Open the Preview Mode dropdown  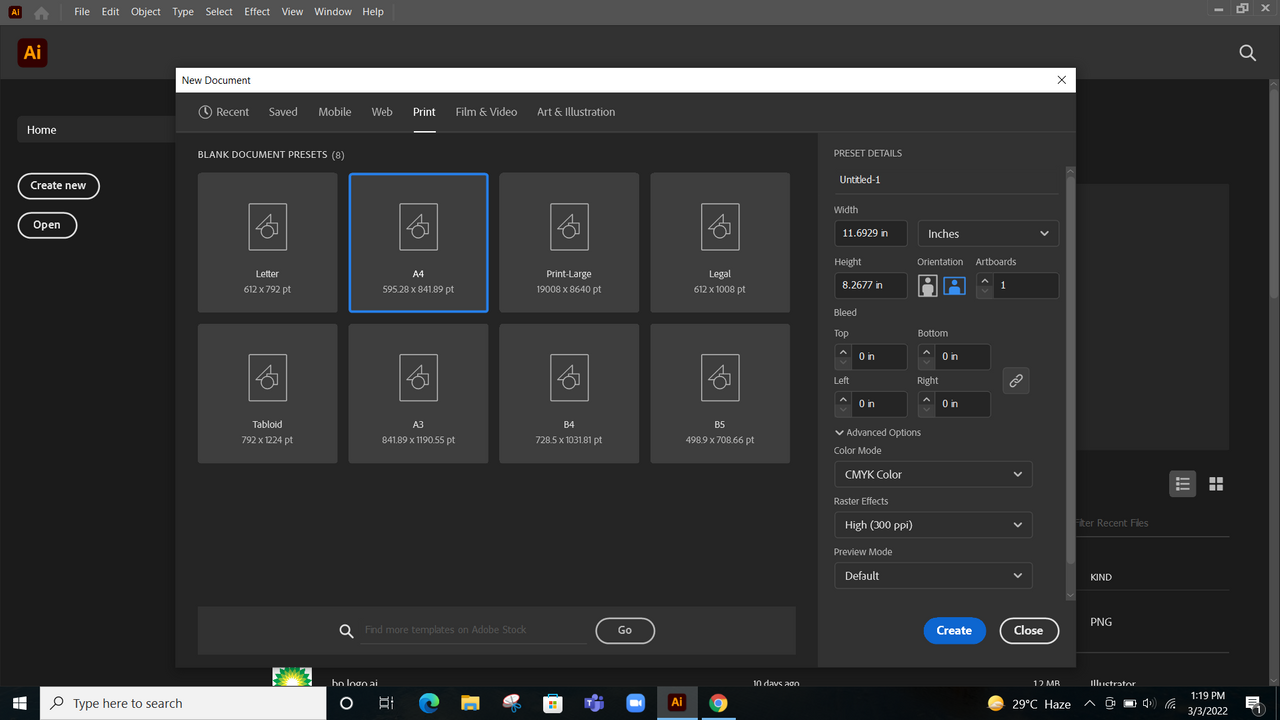(x=933, y=575)
